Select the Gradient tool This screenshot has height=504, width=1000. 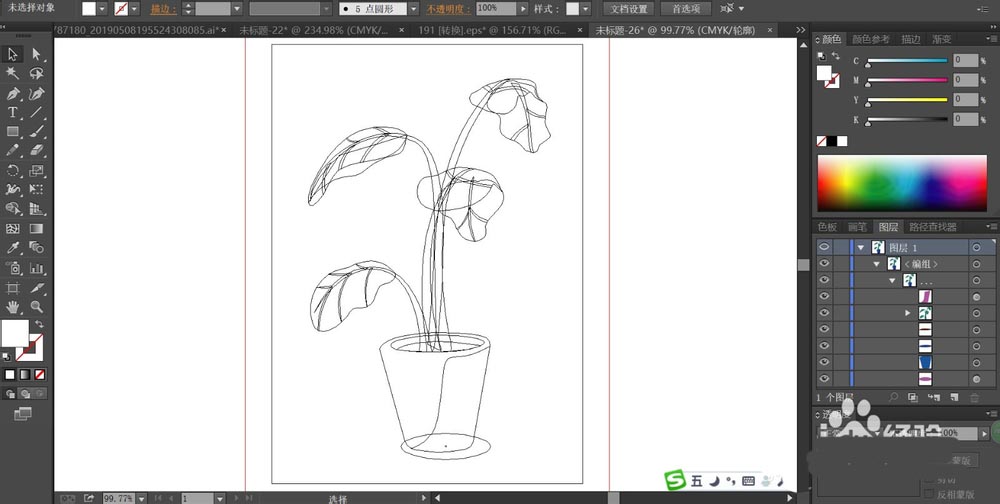coord(36,228)
